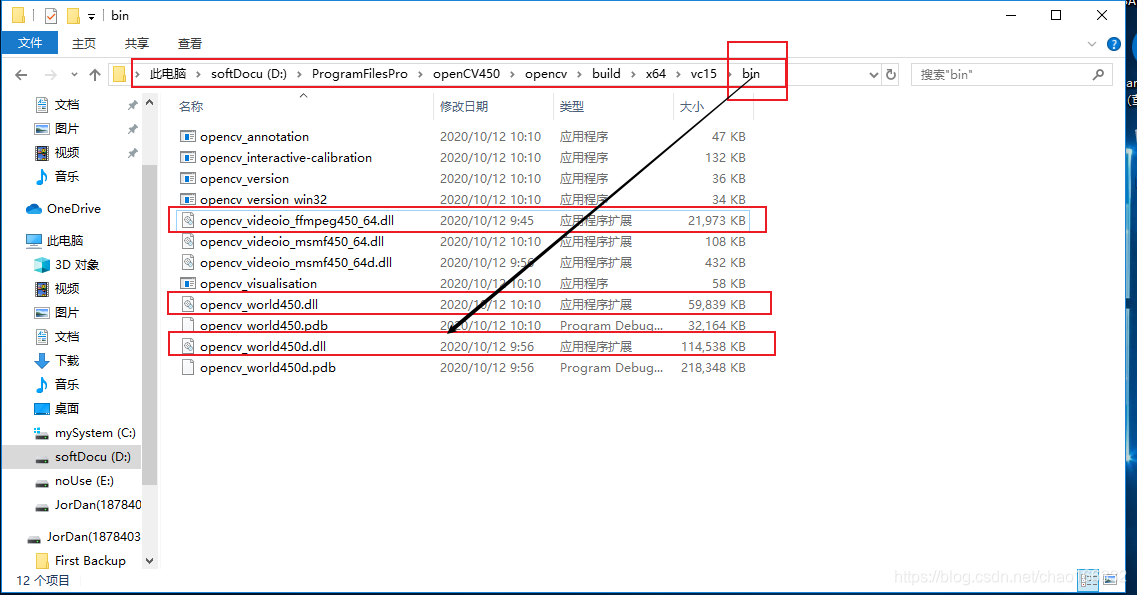Open address bar history dropdown
The image size is (1137, 595).
pos(873,74)
